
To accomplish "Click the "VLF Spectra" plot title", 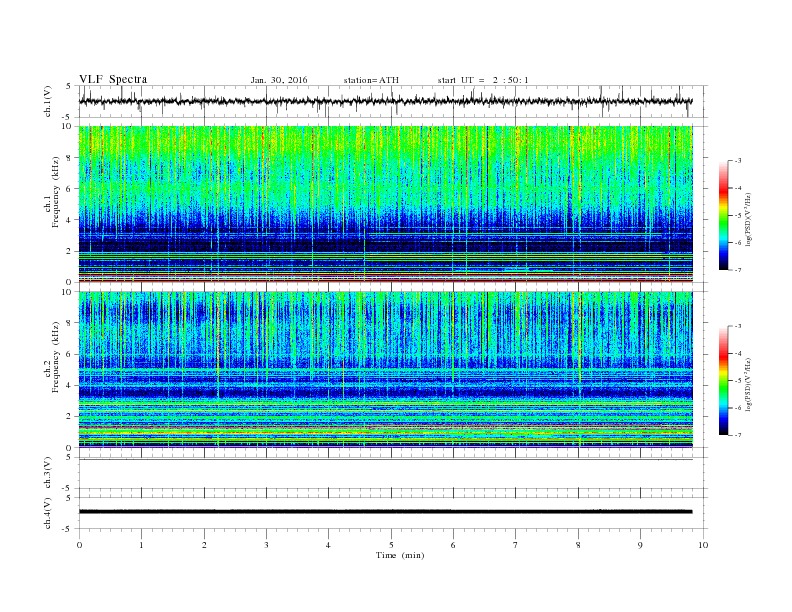I will point(113,79).
